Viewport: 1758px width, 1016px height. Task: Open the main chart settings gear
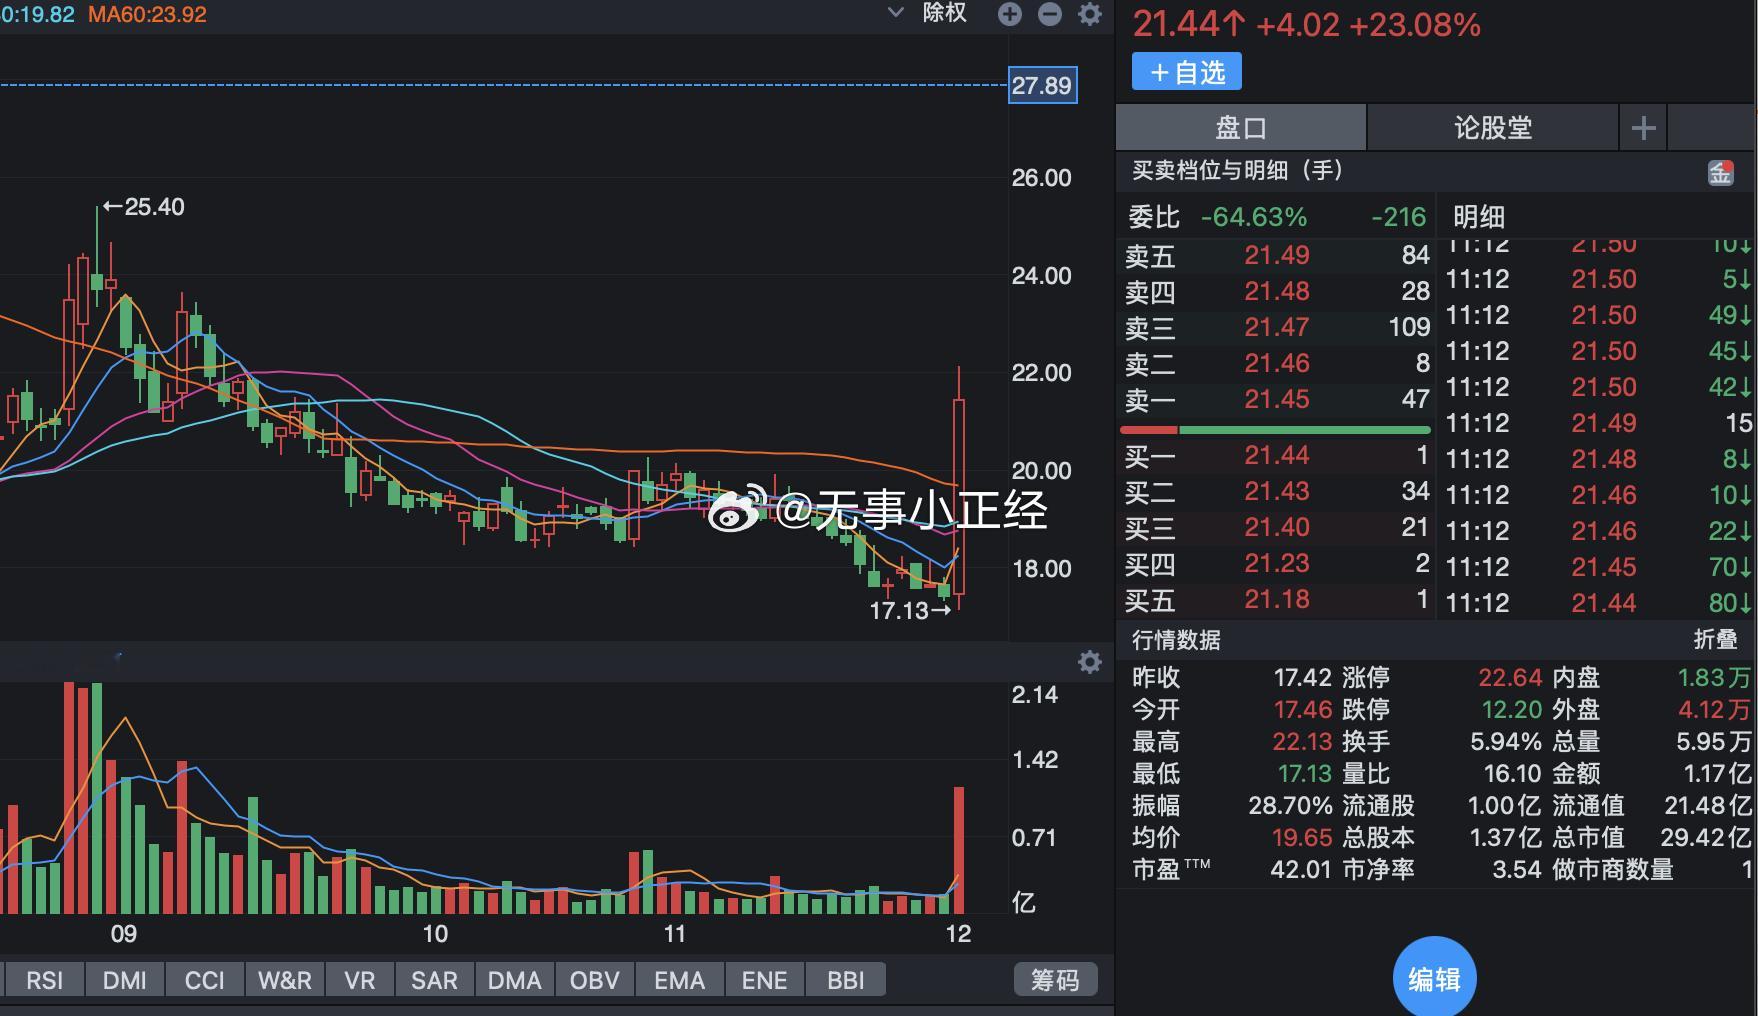coord(1089,14)
